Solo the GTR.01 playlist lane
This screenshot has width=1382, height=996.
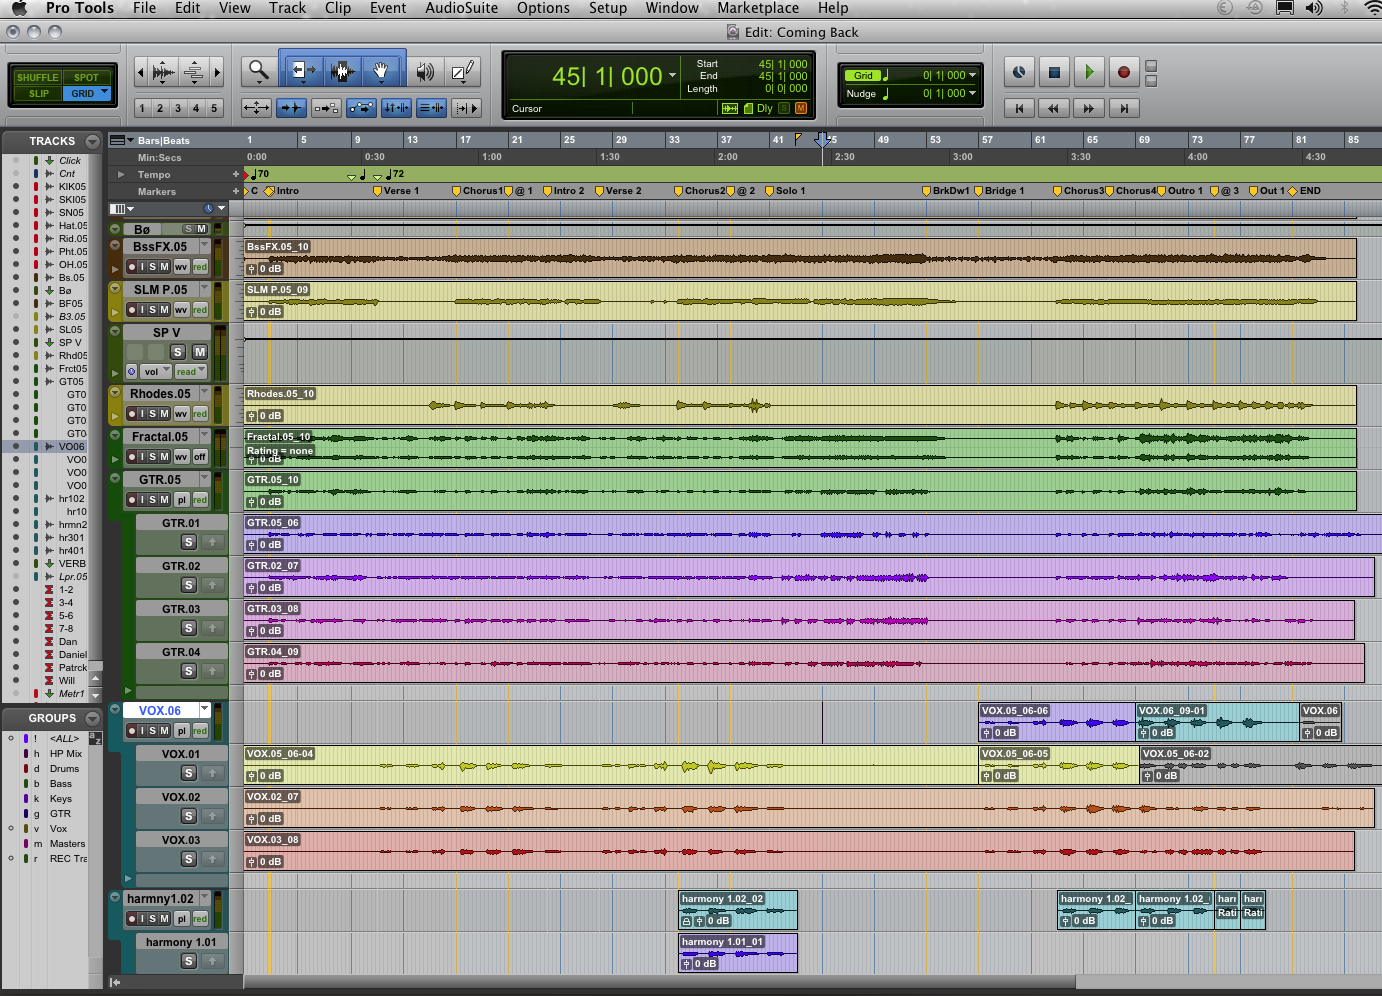click(188, 542)
